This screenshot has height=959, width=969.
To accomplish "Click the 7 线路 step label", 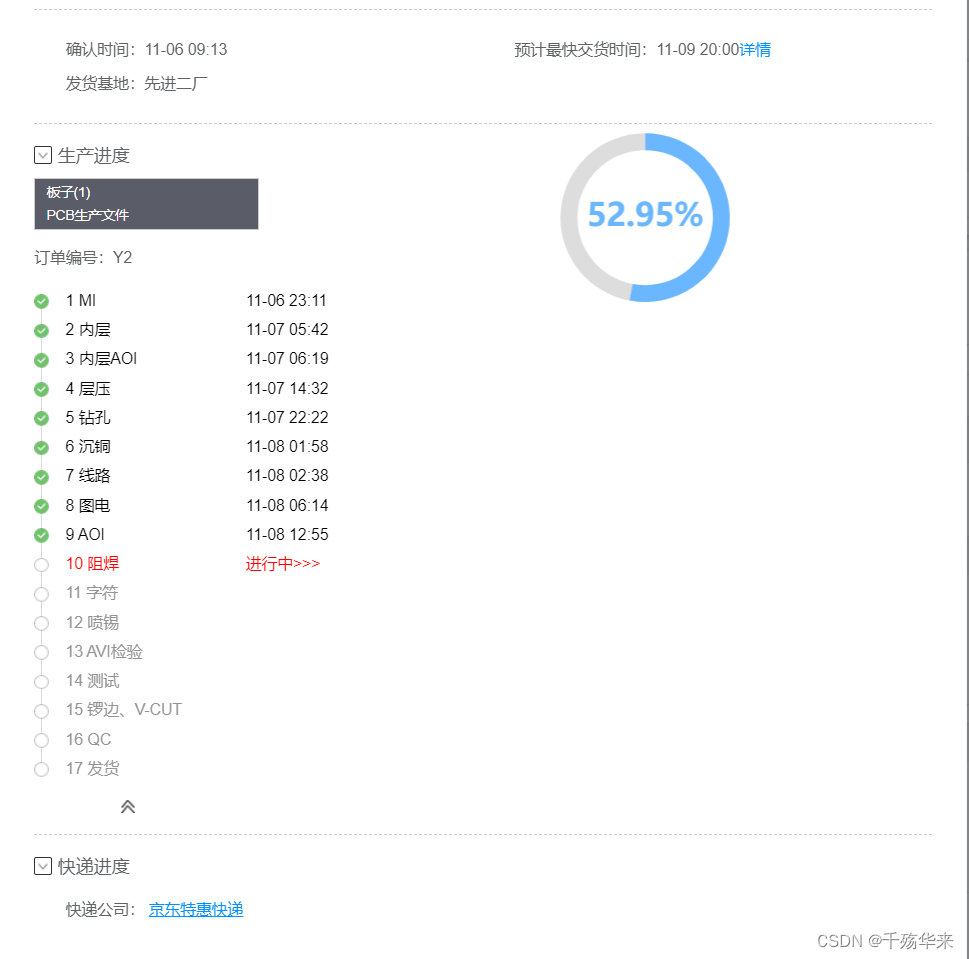I will click(88, 475).
